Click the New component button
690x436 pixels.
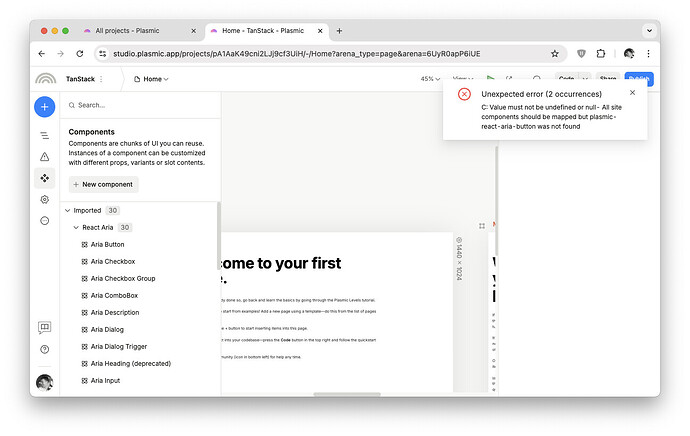coord(104,184)
